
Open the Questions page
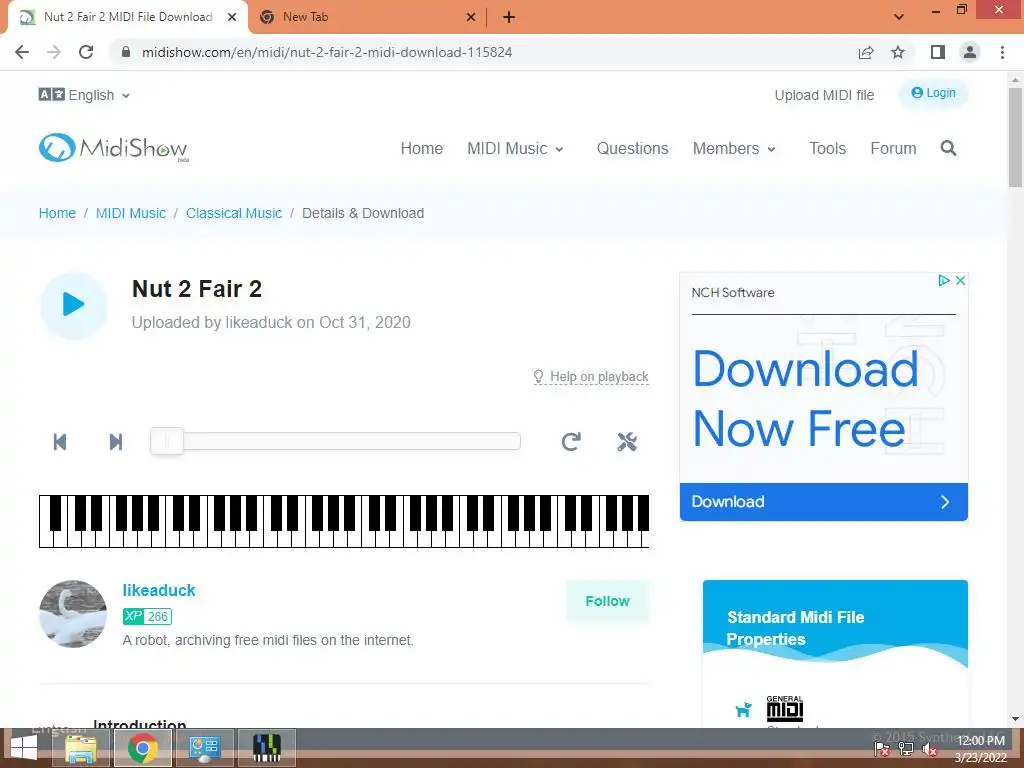pyautogui.click(x=632, y=149)
